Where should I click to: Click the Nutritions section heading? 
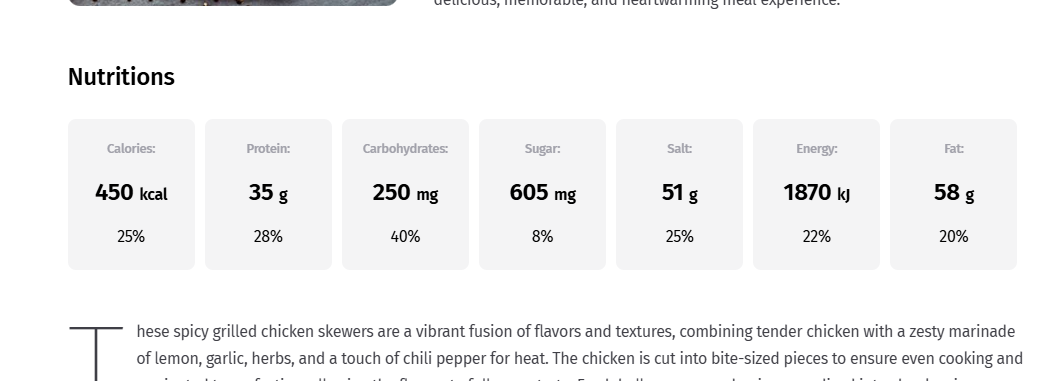121,77
